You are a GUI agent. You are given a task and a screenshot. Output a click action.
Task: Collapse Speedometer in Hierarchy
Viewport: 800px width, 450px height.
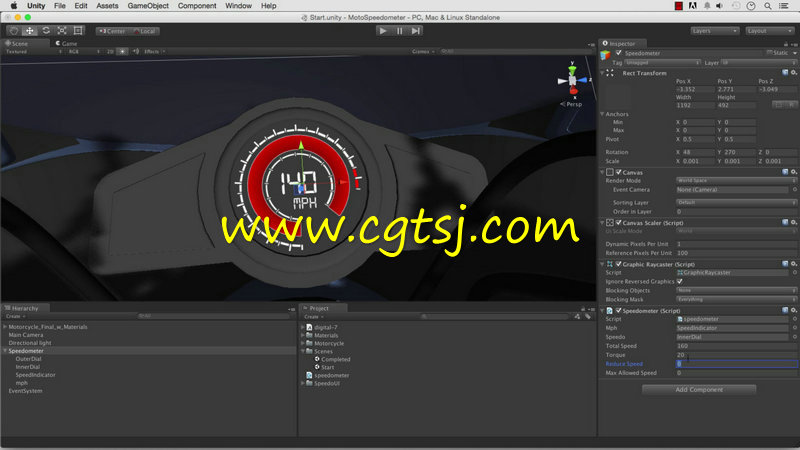pos(5,351)
